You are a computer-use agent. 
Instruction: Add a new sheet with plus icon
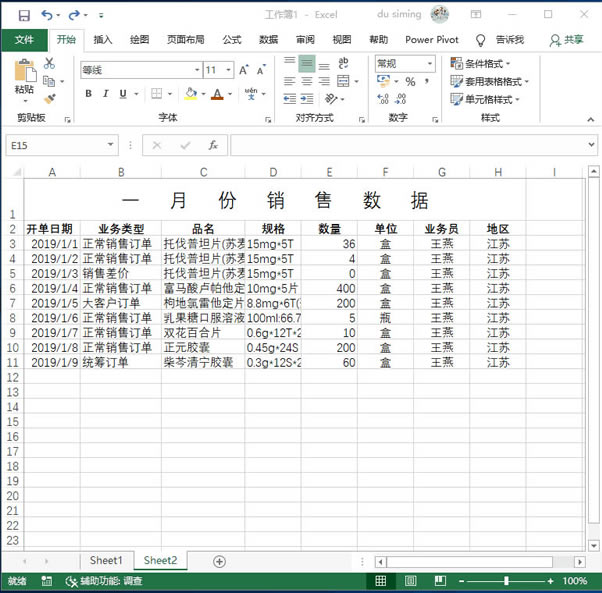point(219,562)
